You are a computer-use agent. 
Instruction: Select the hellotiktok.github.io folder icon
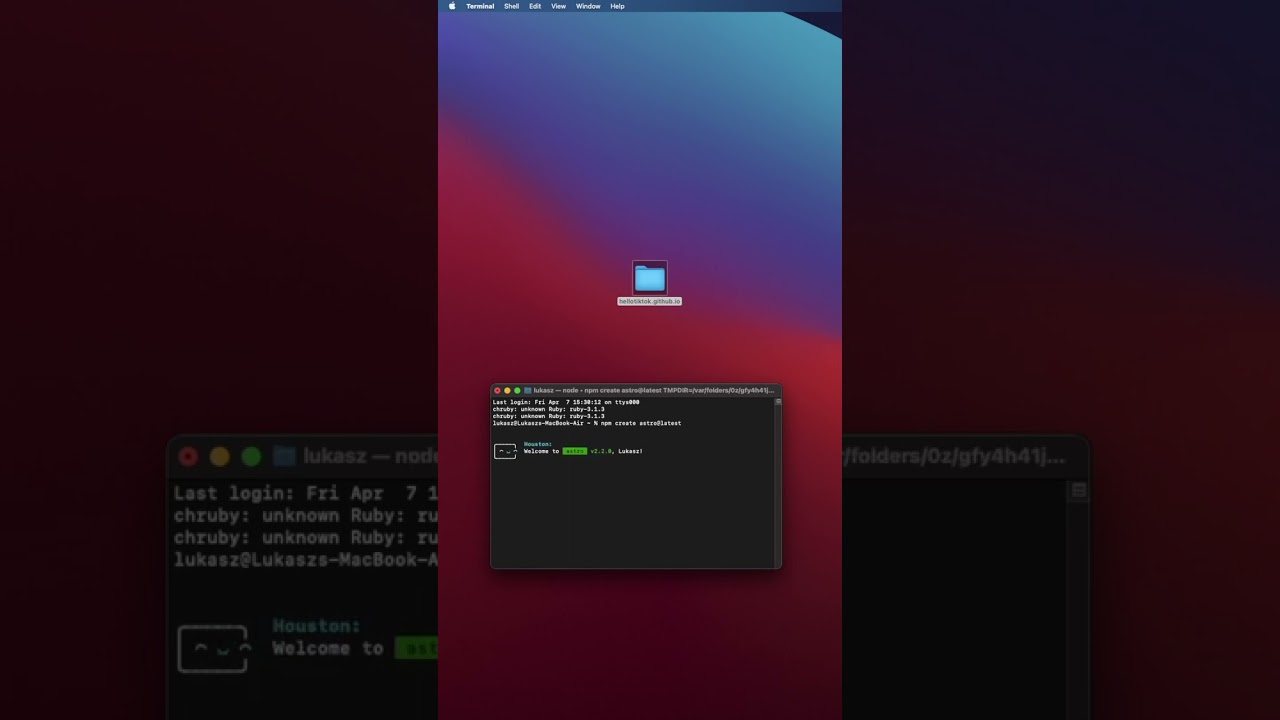point(650,278)
